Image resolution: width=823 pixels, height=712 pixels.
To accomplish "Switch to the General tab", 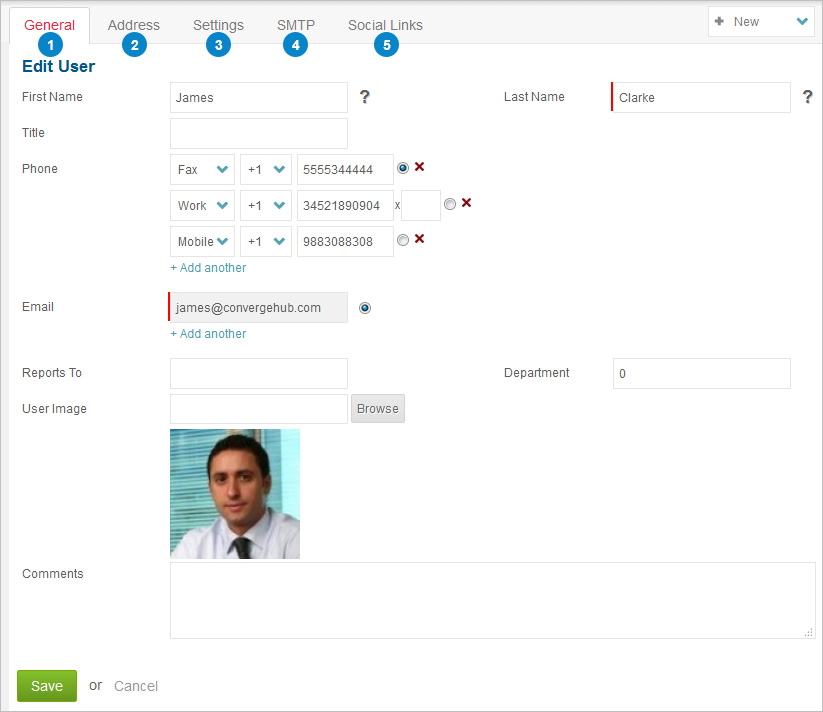I will pyautogui.click(x=49, y=25).
